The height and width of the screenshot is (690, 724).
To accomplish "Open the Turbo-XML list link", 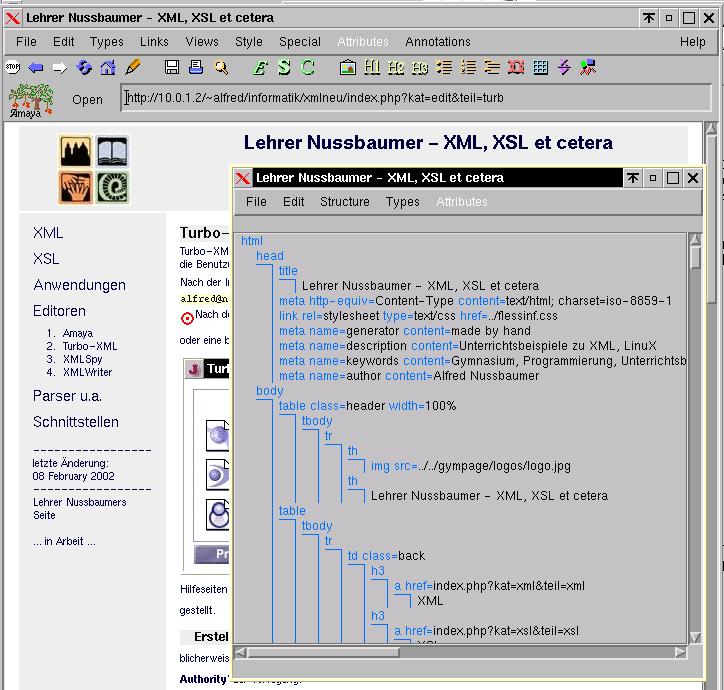I will pos(90,346).
